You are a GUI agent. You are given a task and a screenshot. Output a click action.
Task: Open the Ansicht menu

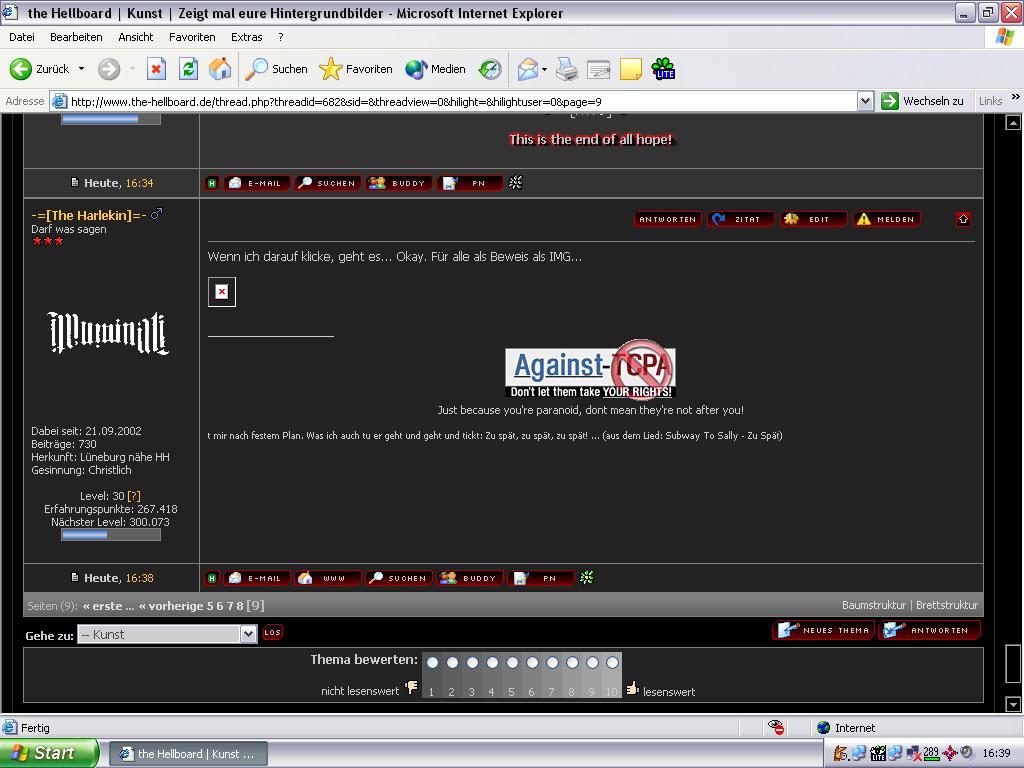(135, 37)
